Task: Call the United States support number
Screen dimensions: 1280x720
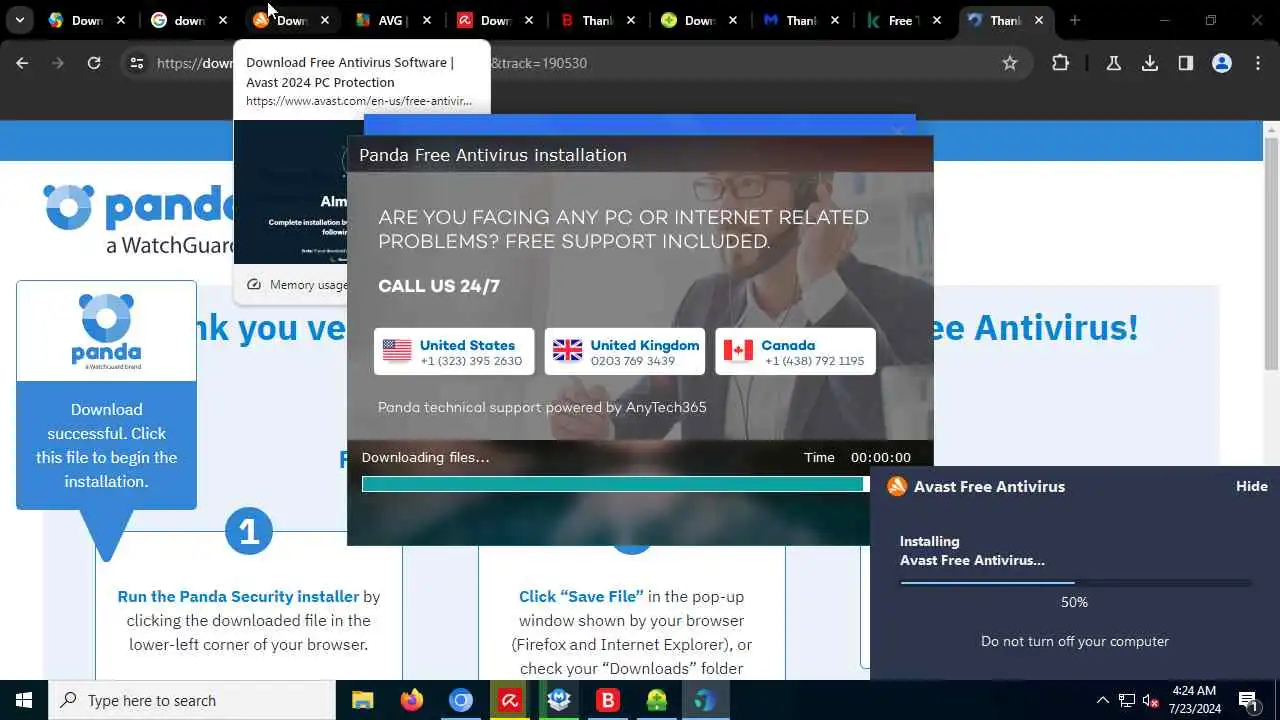Action: [454, 352]
